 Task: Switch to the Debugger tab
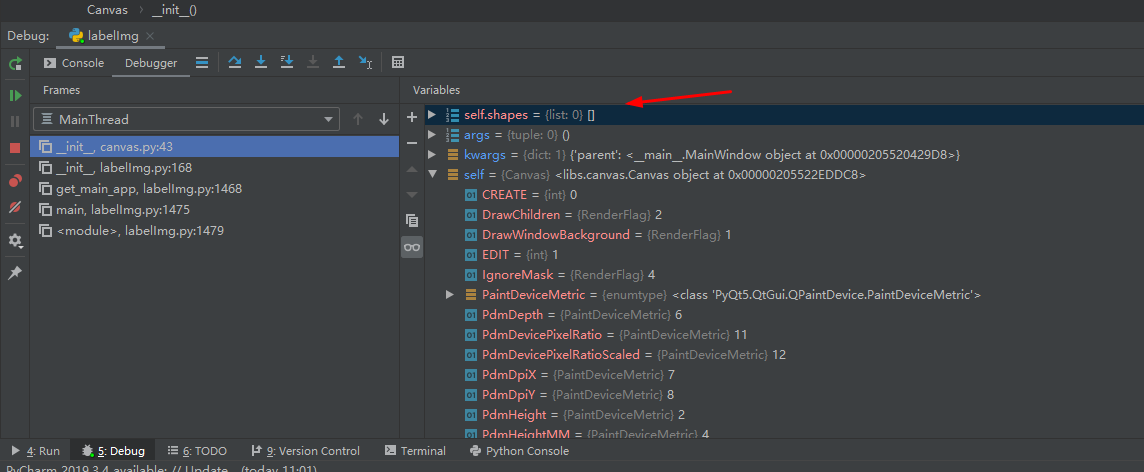coord(150,63)
